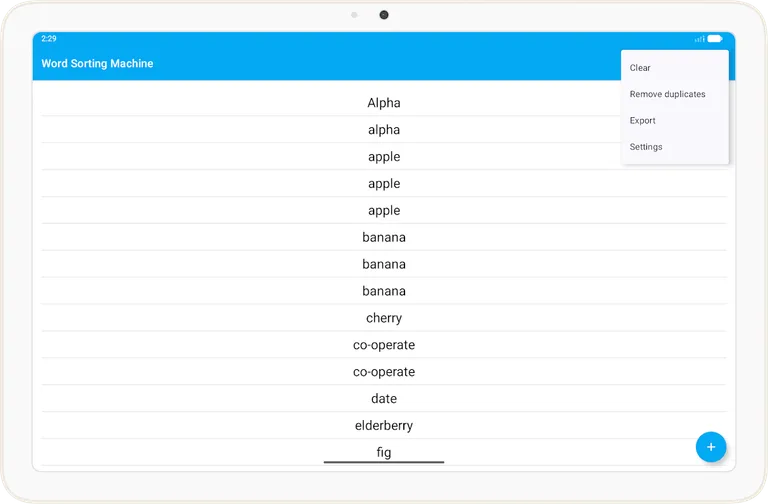Select Export menu entry
This screenshot has height=504, width=768.
click(x=674, y=120)
